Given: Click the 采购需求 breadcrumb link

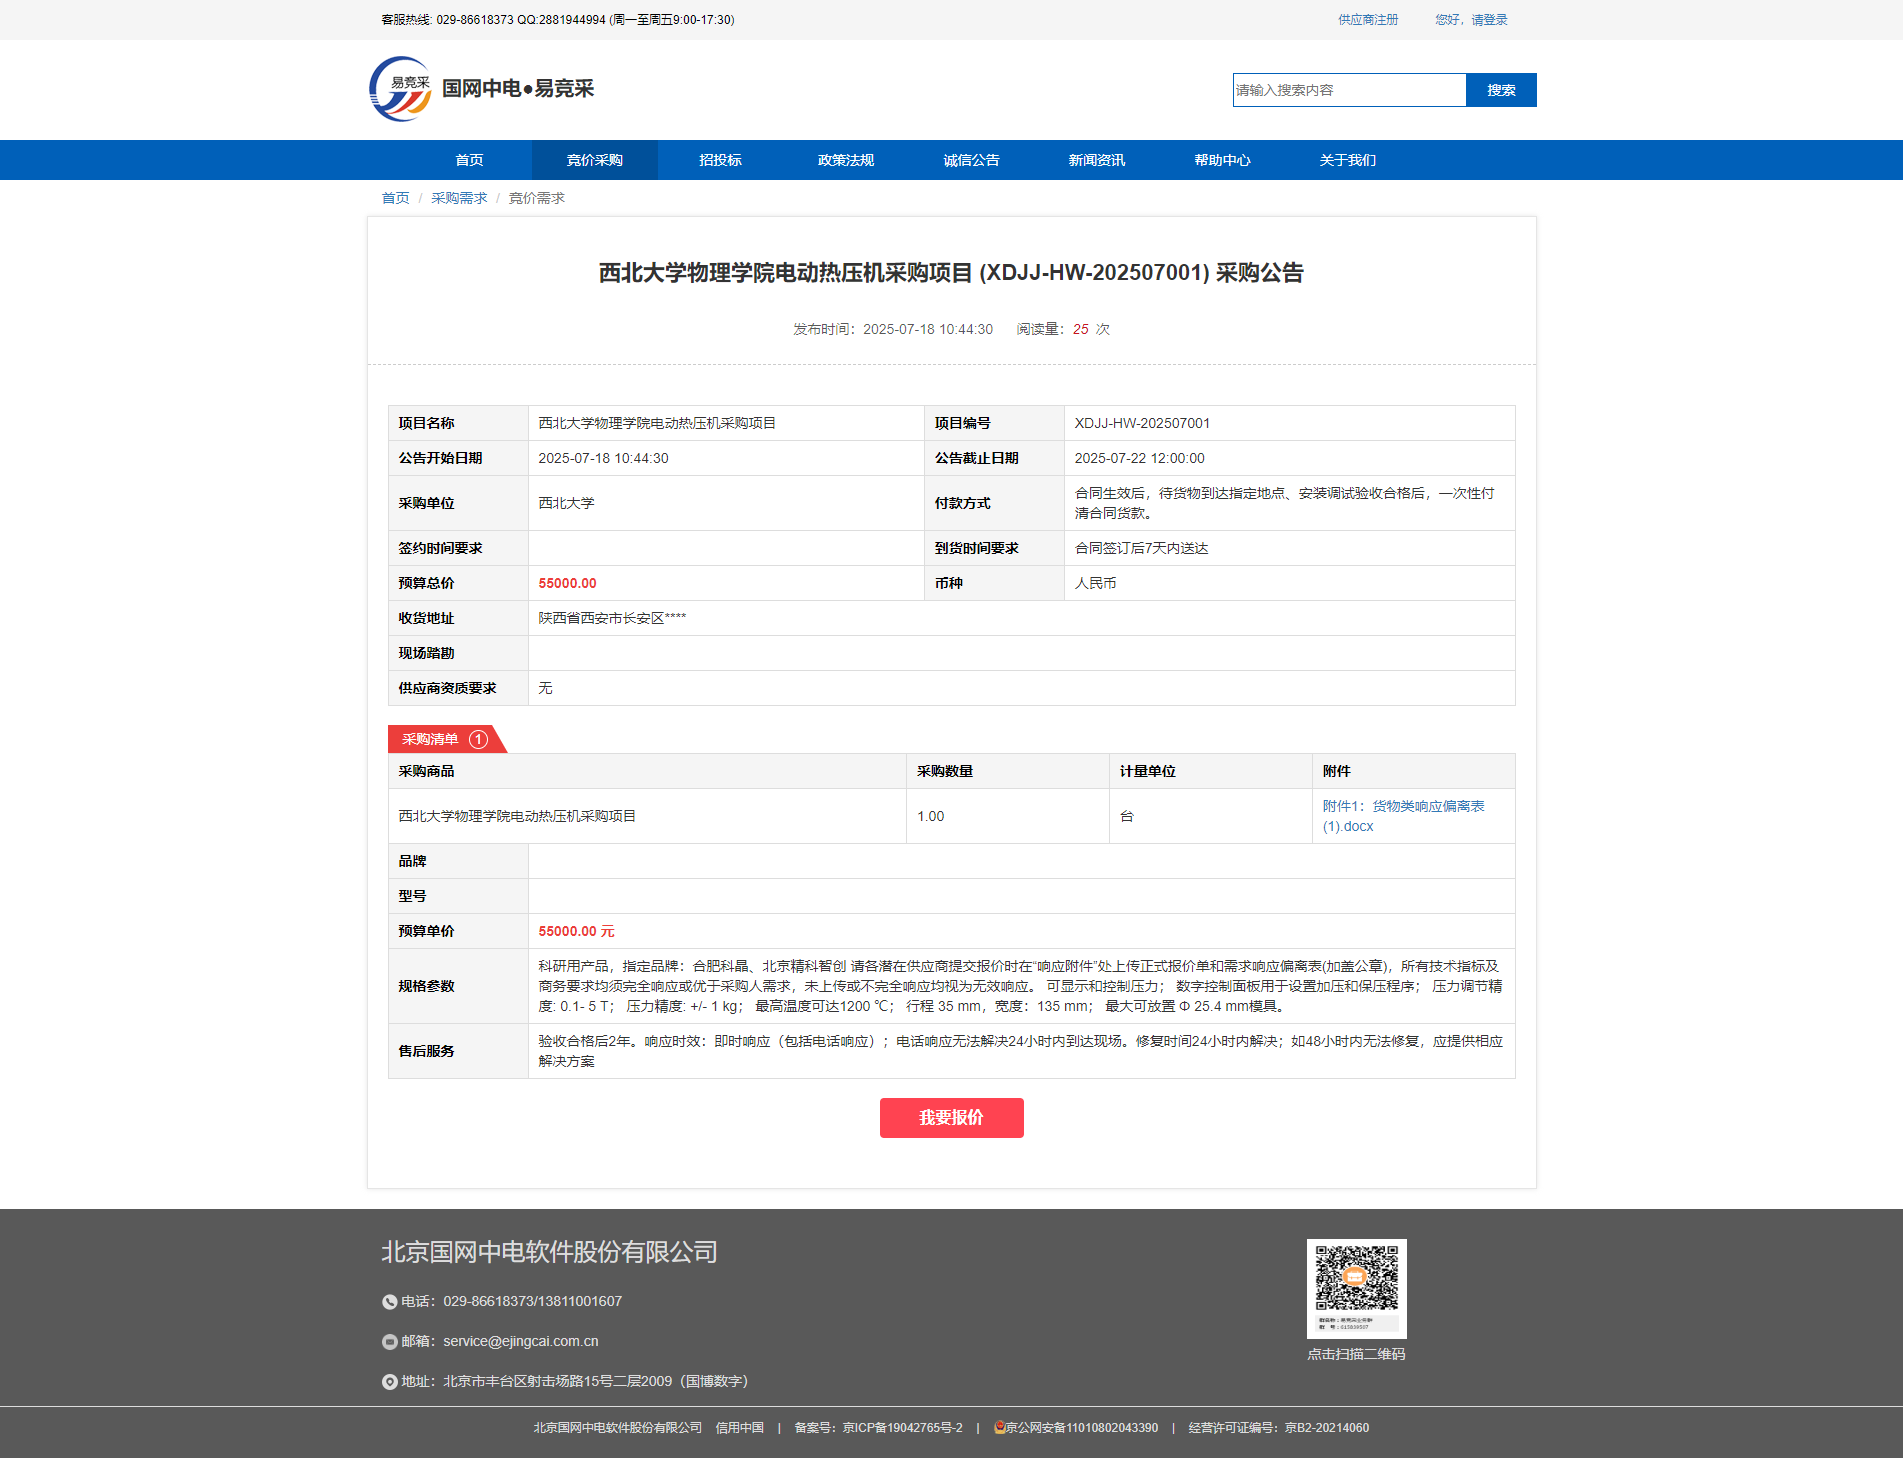Looking at the screenshot, I should (x=459, y=198).
